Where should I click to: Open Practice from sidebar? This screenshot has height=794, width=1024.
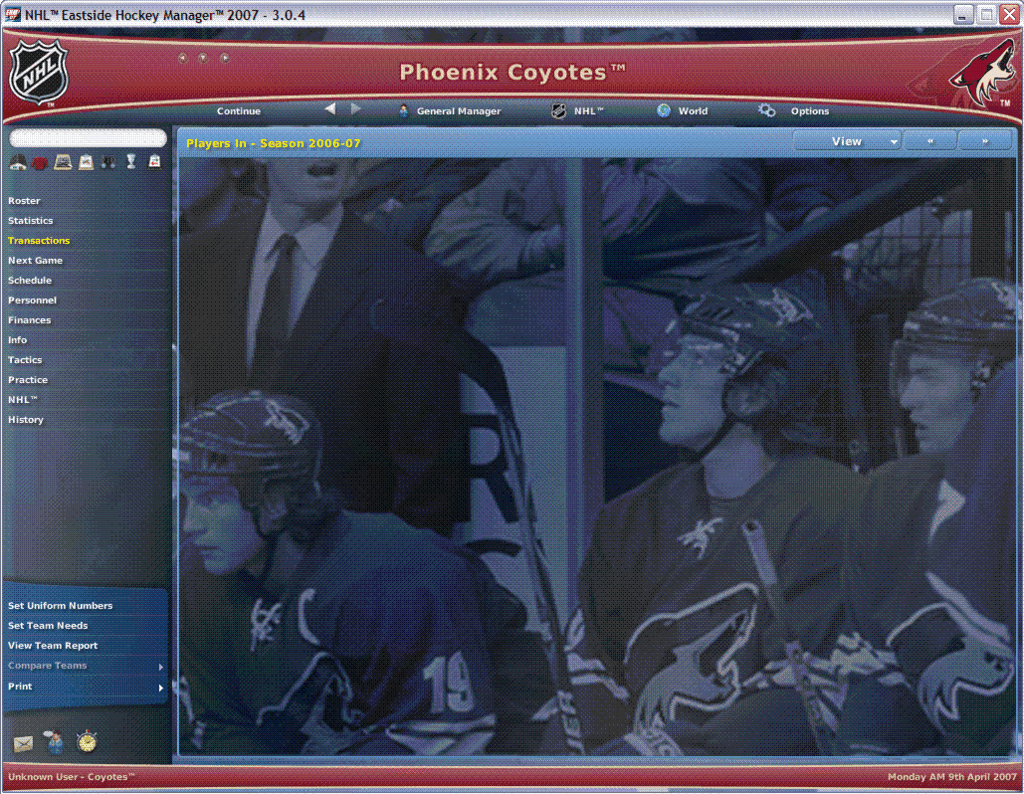coord(28,380)
